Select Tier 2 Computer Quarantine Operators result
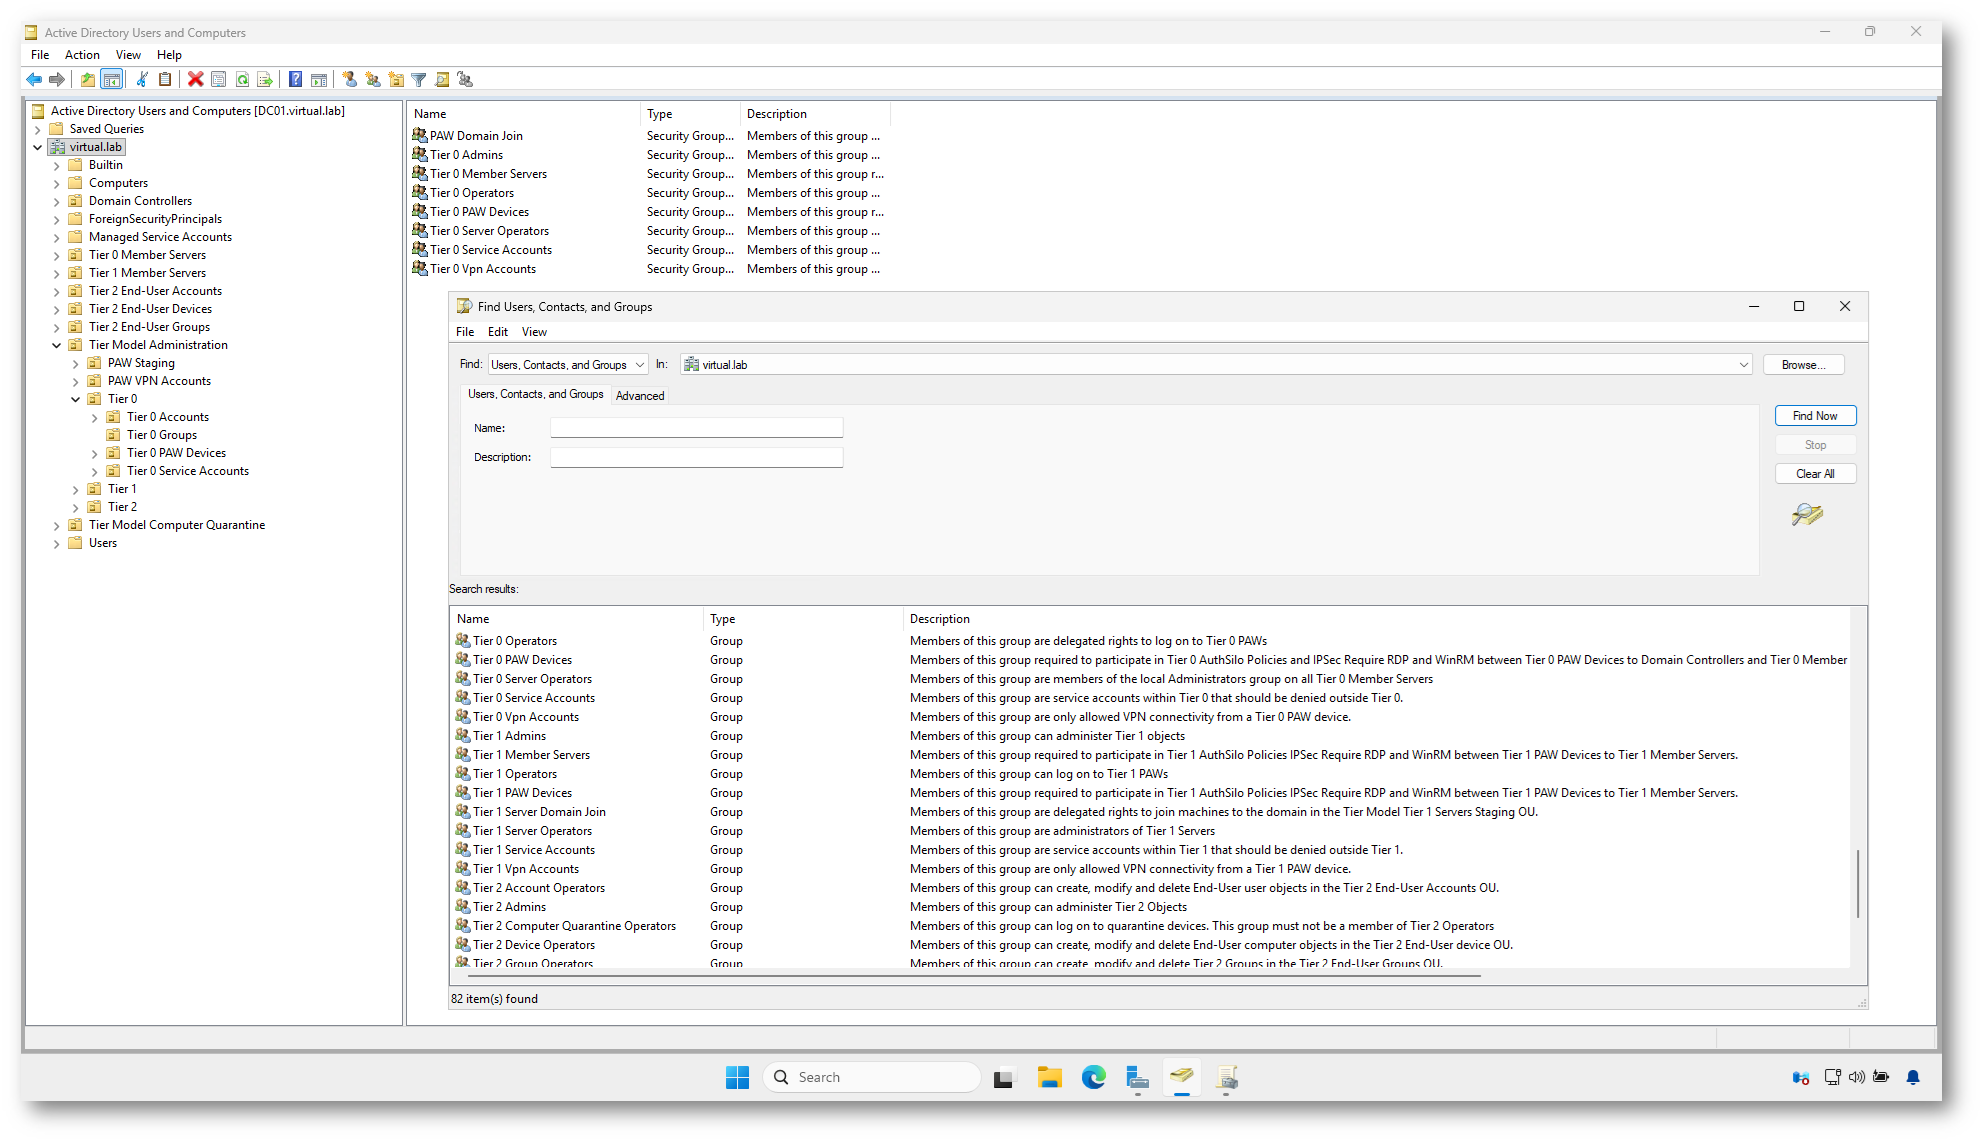This screenshot has height=1143, width=1984. 574,926
